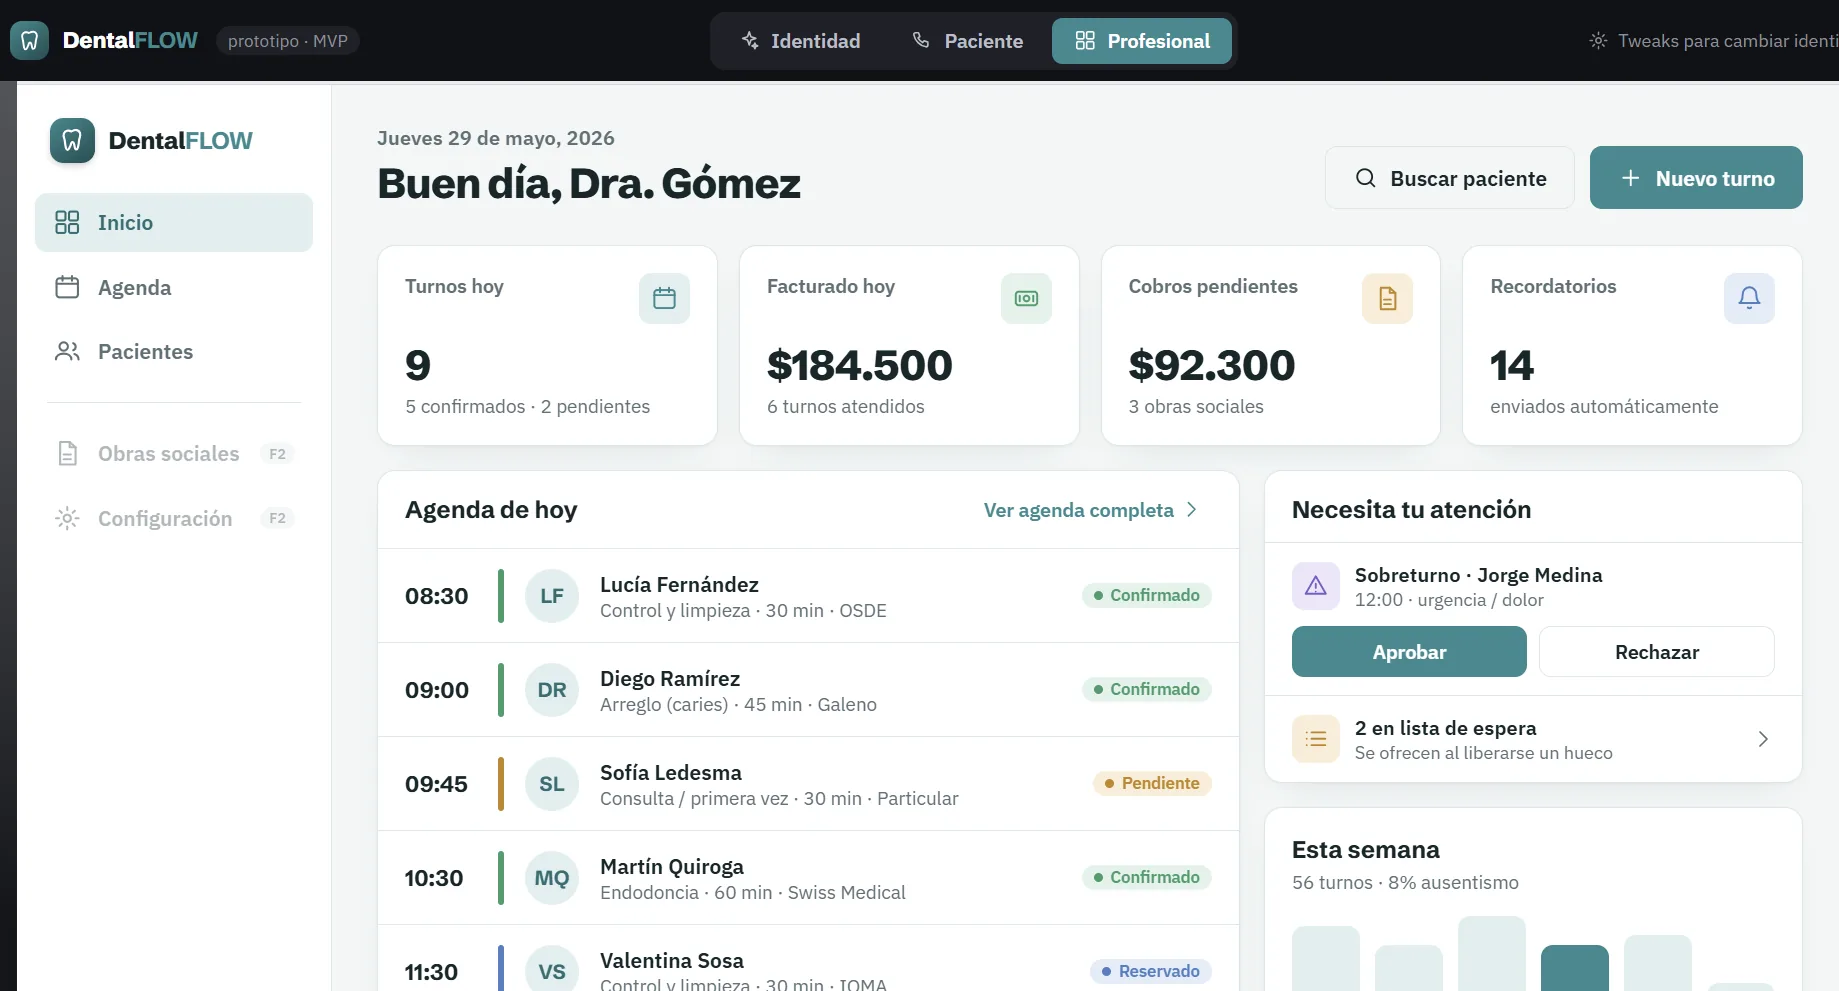Click the calendar icon in Turnos hoy card

(x=664, y=298)
